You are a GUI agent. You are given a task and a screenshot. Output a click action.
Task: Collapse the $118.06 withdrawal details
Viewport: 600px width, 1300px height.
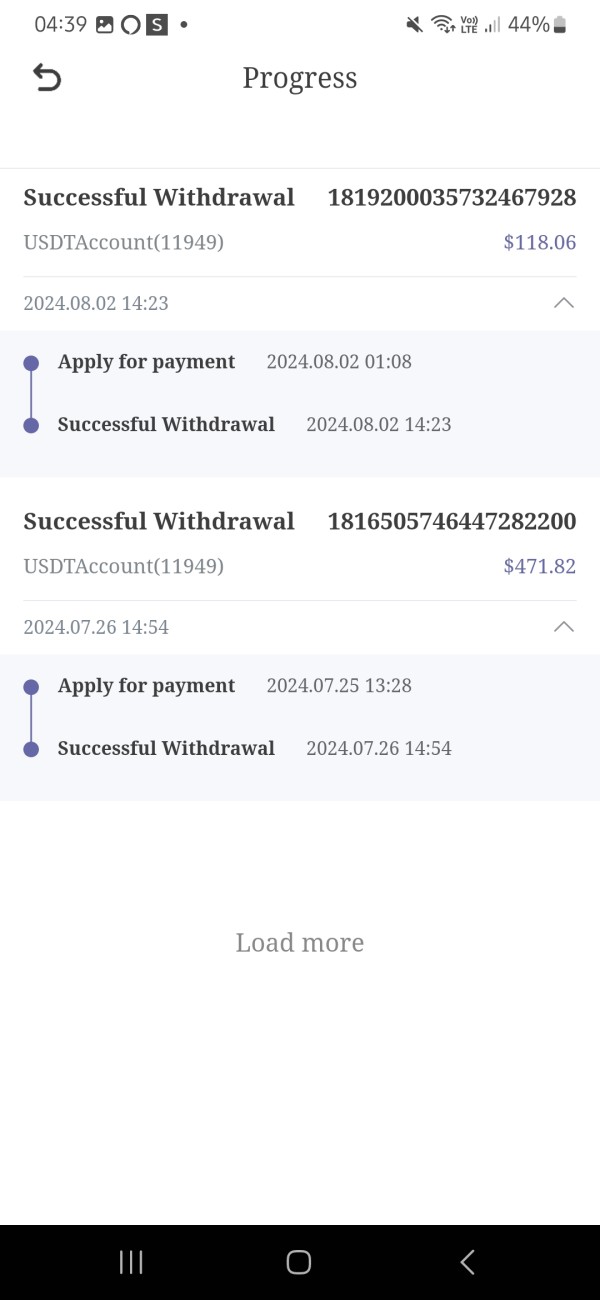(563, 303)
